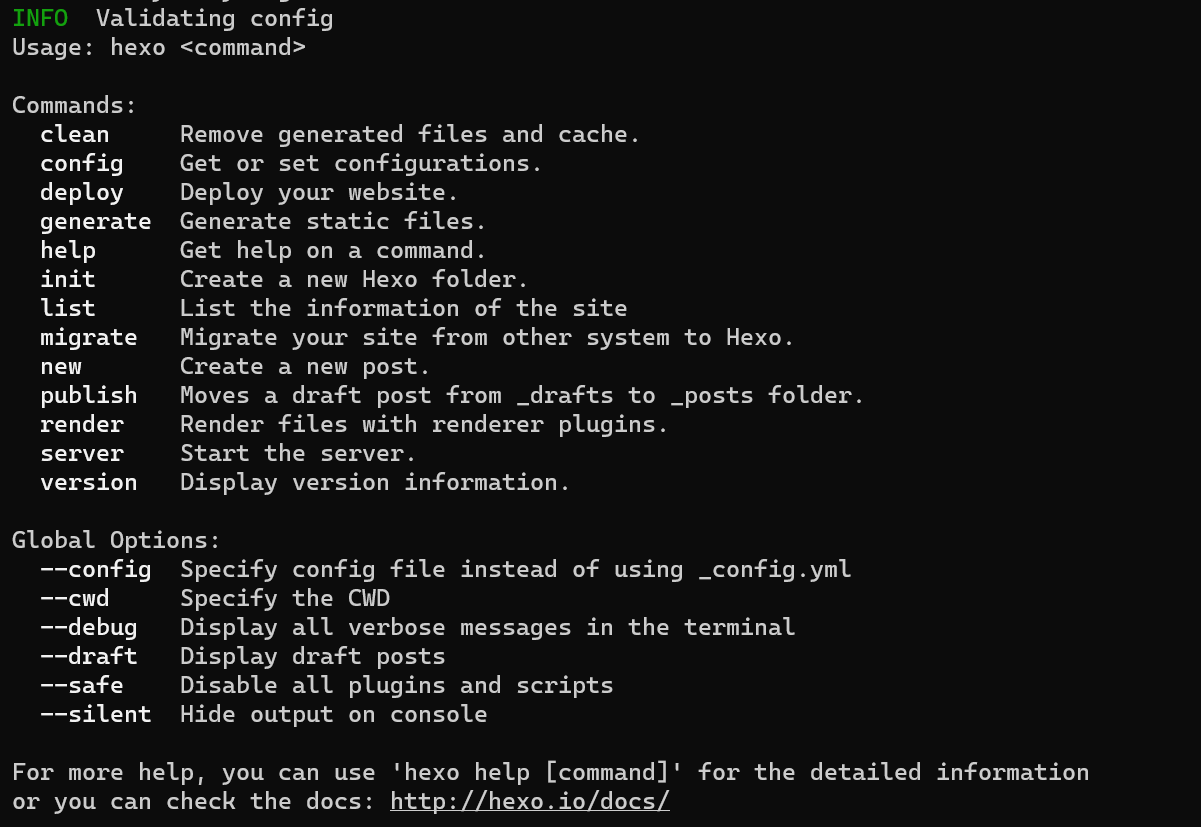Click the 'config' command name
1201x827 pixels.
[82, 163]
